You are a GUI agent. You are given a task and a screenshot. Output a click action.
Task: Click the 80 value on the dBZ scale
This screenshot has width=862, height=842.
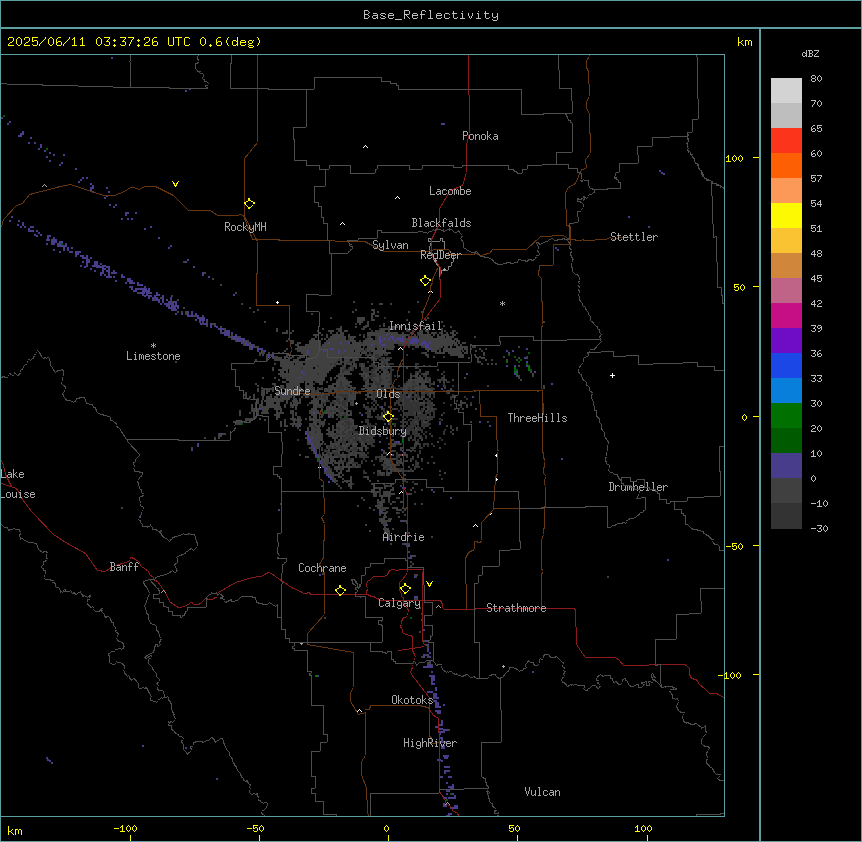(816, 79)
